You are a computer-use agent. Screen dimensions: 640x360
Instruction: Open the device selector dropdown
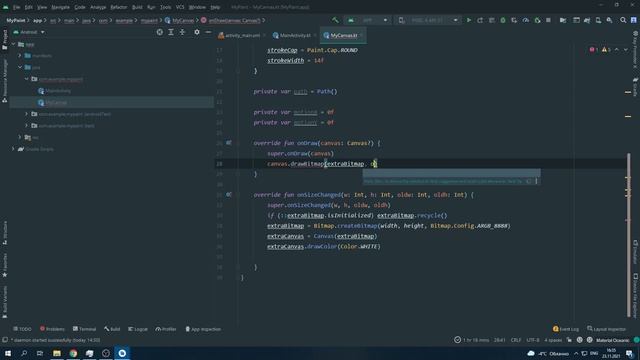(x=428, y=20)
